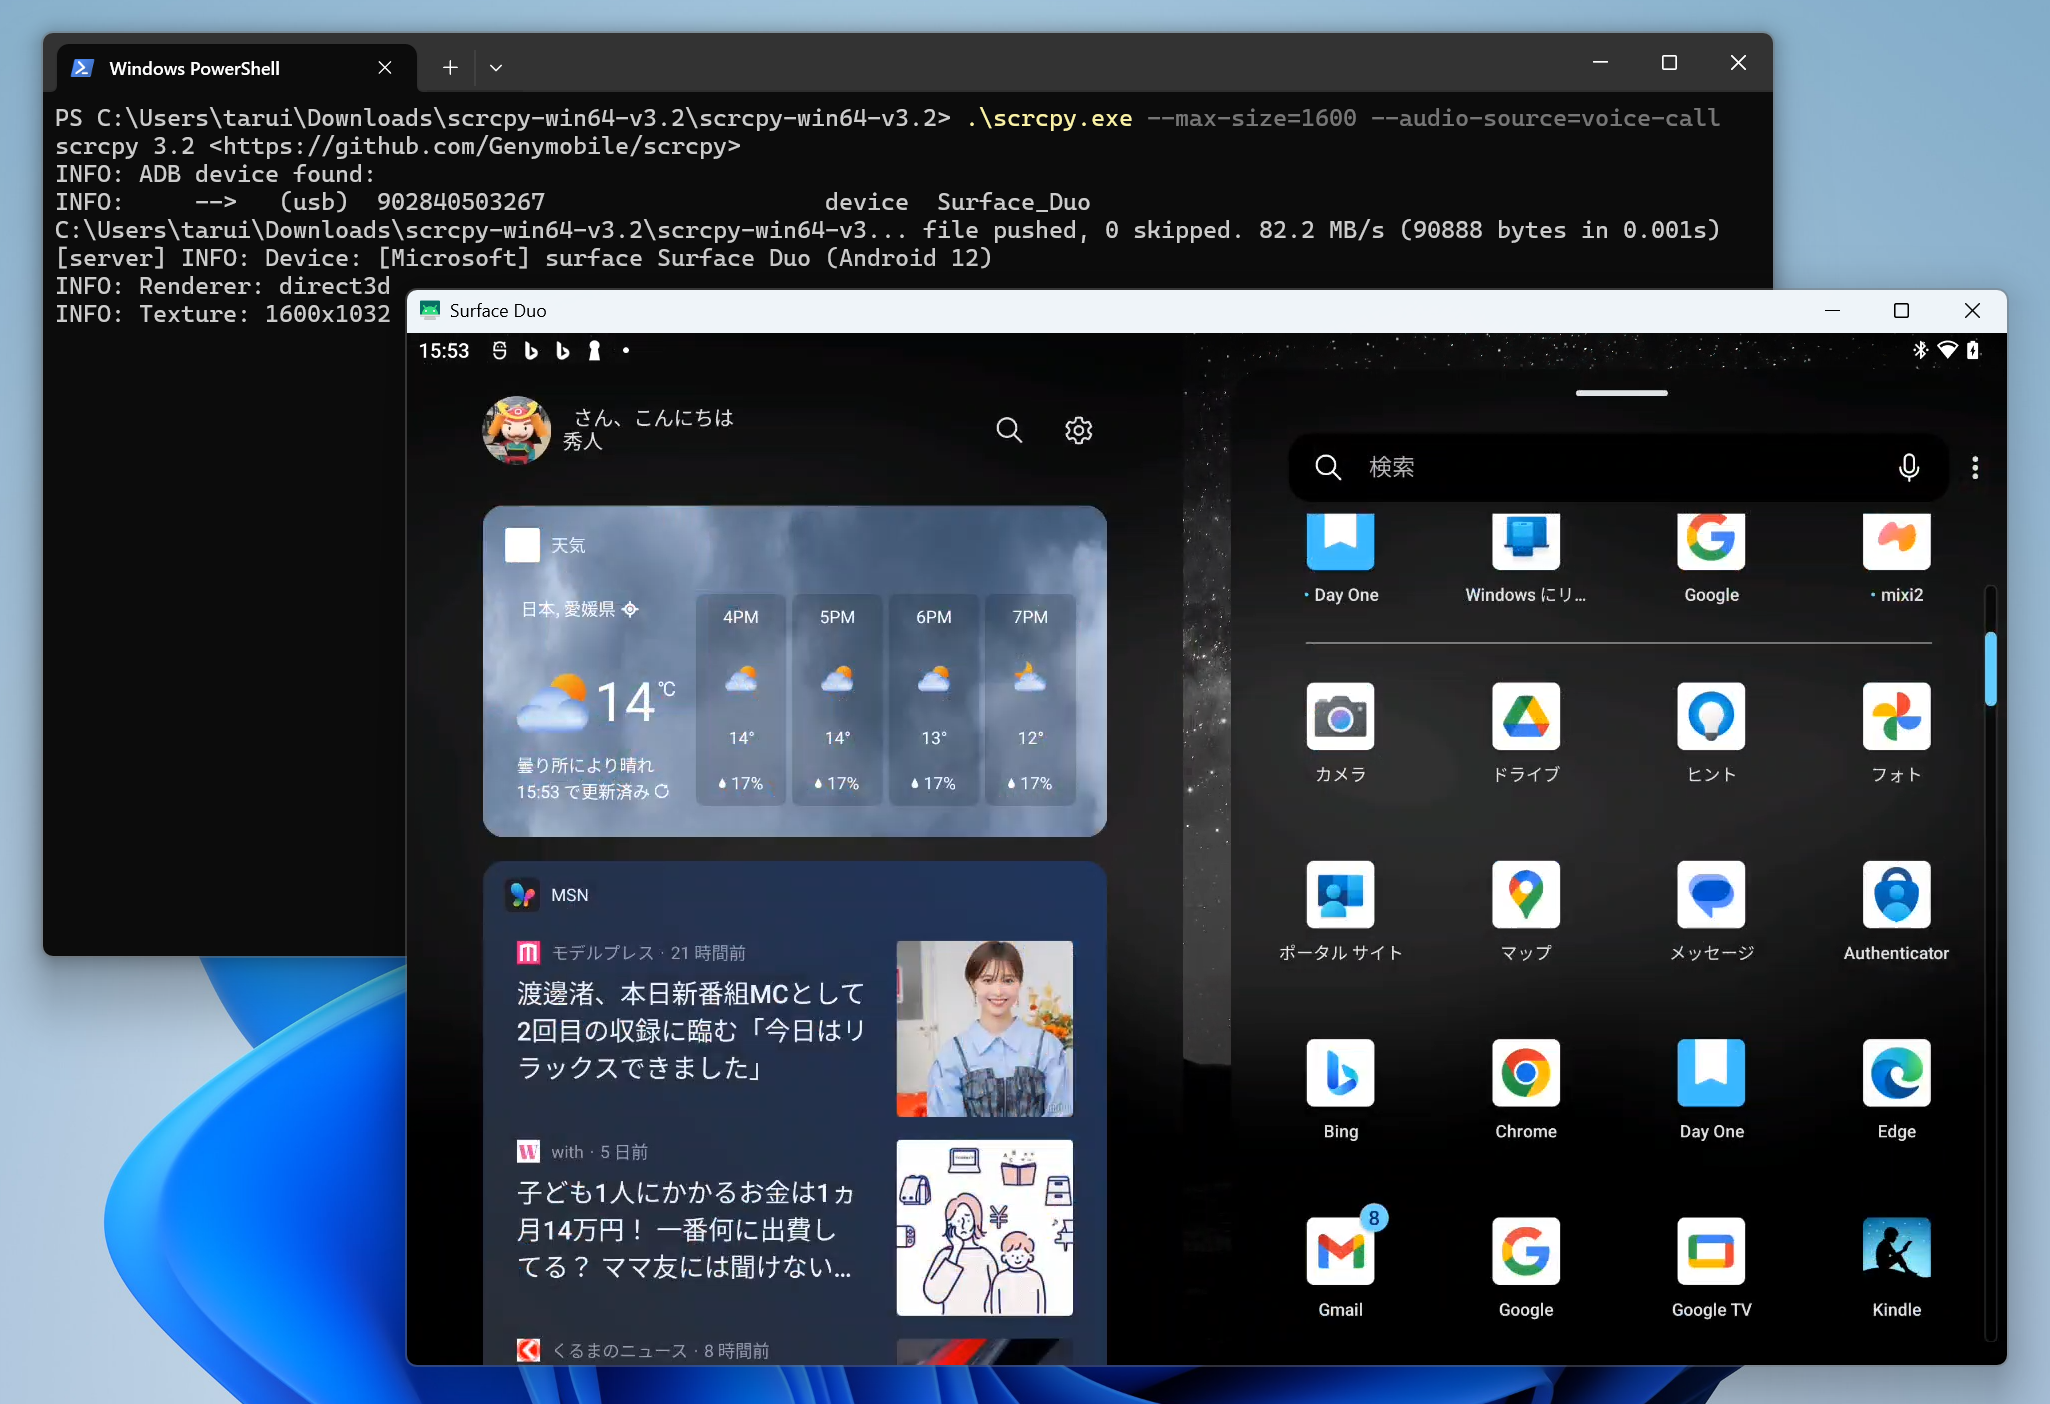Screen dimensions: 2050x1404
Task: Select the Windows PowerShell tab
Action: coord(193,68)
